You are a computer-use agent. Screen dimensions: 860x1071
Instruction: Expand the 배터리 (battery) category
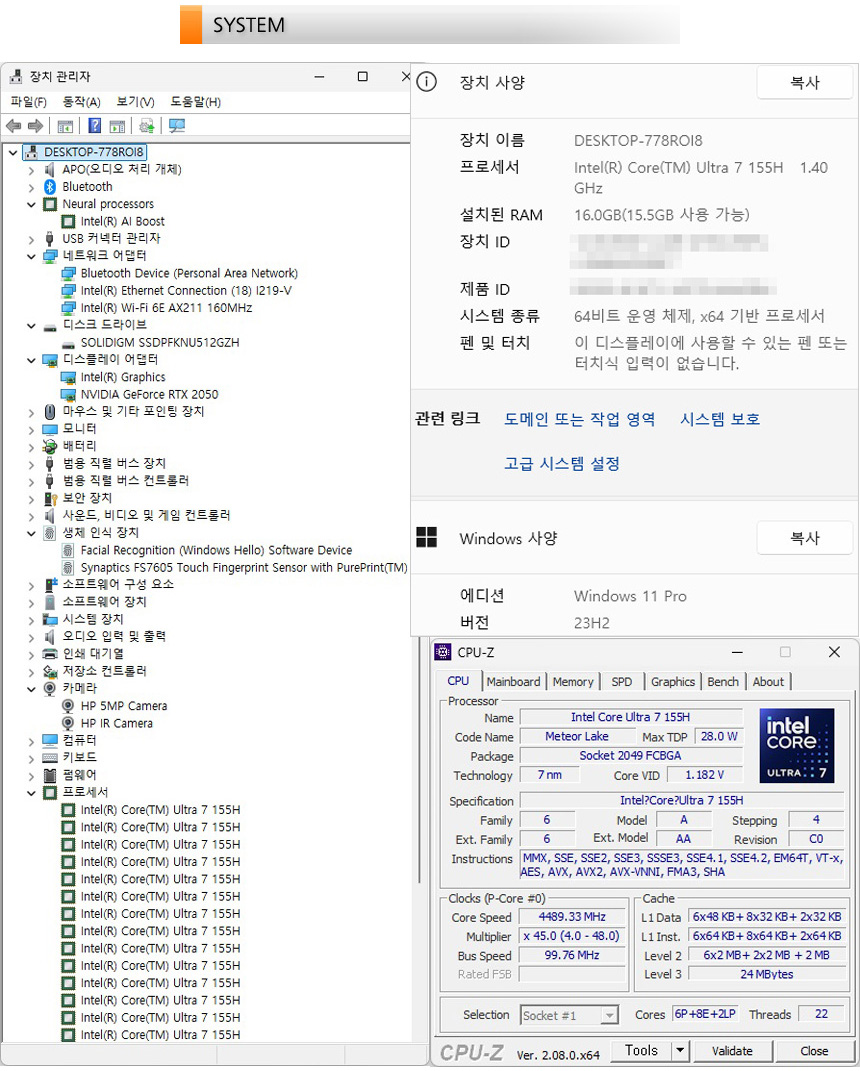[x=31, y=446]
